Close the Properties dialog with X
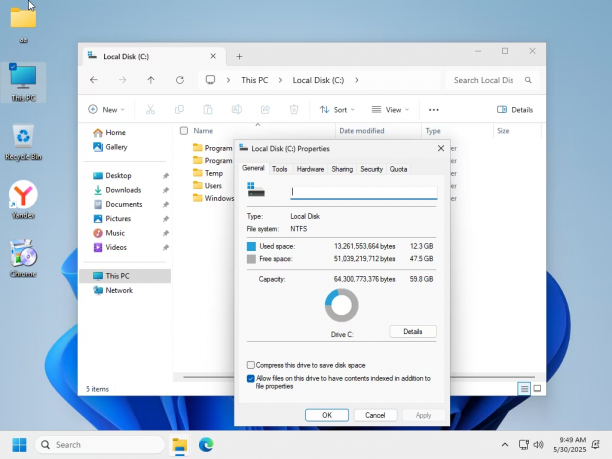Viewport: 612px width, 459px height. pyautogui.click(x=441, y=148)
